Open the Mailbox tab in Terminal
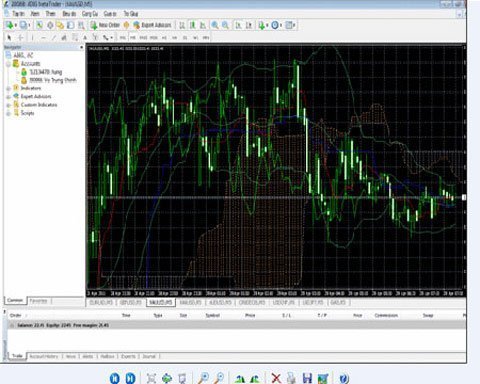This screenshot has height=384, width=480. coord(107,356)
